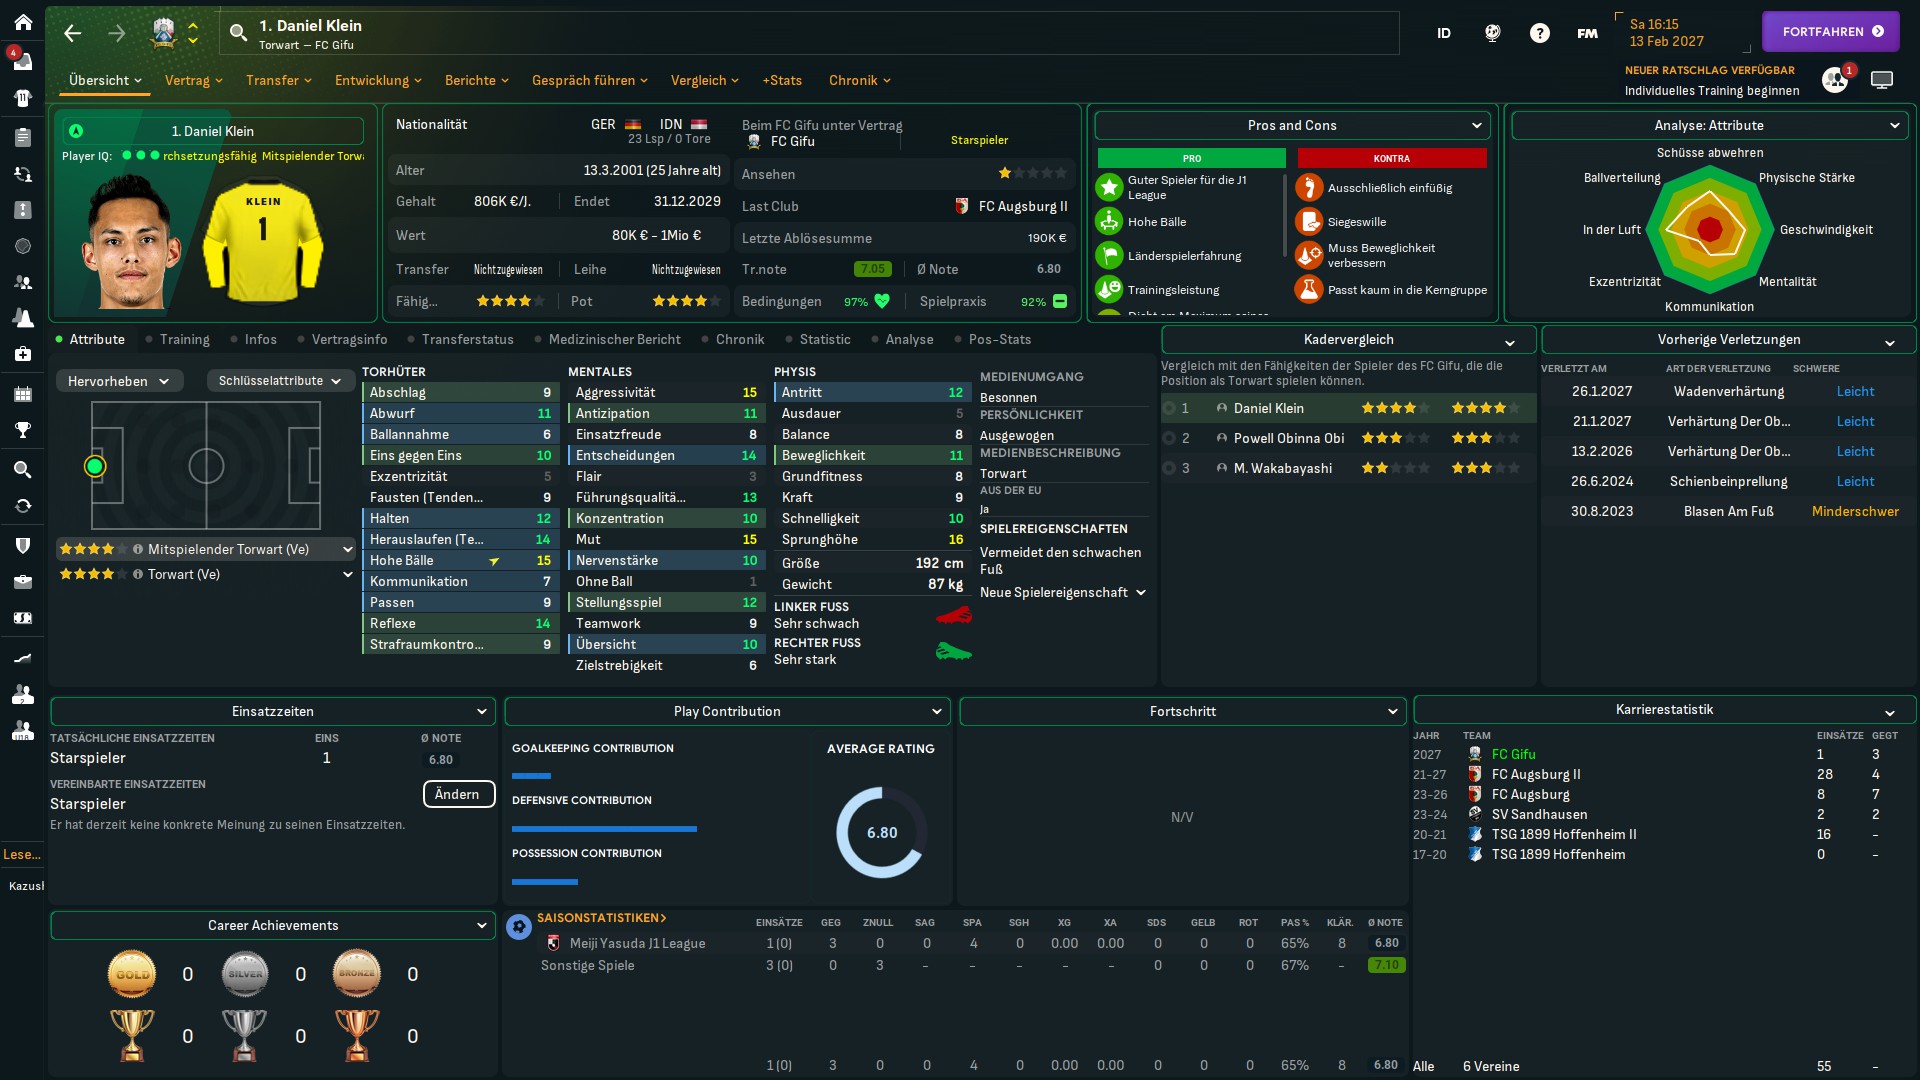Select the M. Wakabayashi radio button
This screenshot has width=1920, height=1080.
click(1168, 468)
